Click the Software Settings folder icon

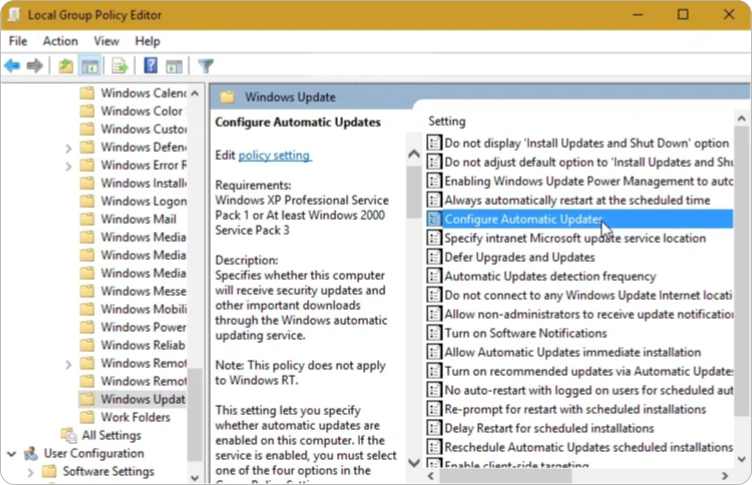pos(49,471)
